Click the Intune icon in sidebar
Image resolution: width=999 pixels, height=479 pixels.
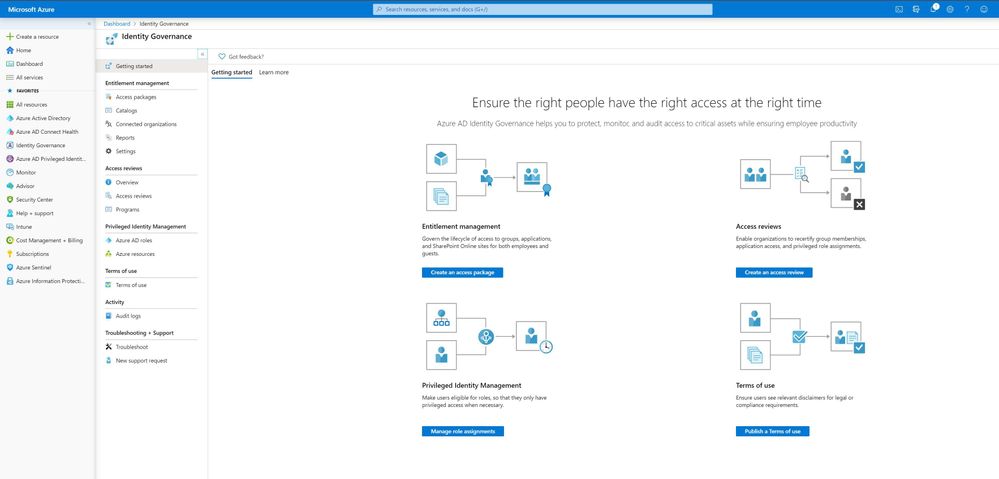pyautogui.click(x=10, y=227)
